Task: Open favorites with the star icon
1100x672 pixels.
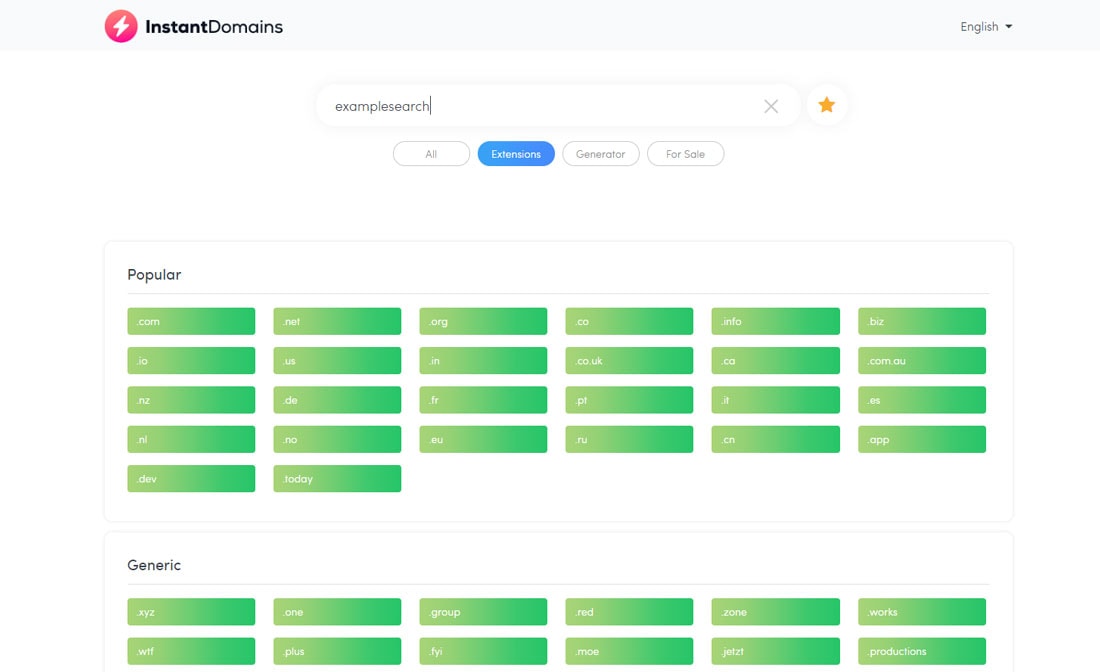Action: (x=827, y=105)
